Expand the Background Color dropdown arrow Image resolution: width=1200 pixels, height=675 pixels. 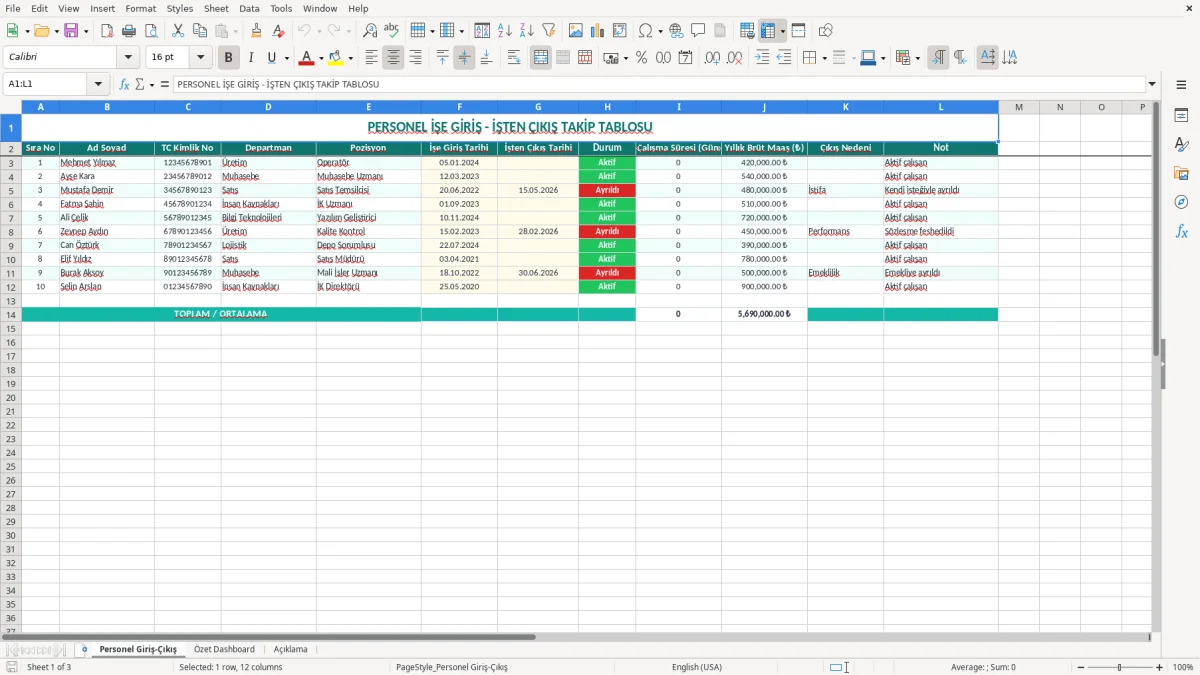[x=350, y=58]
